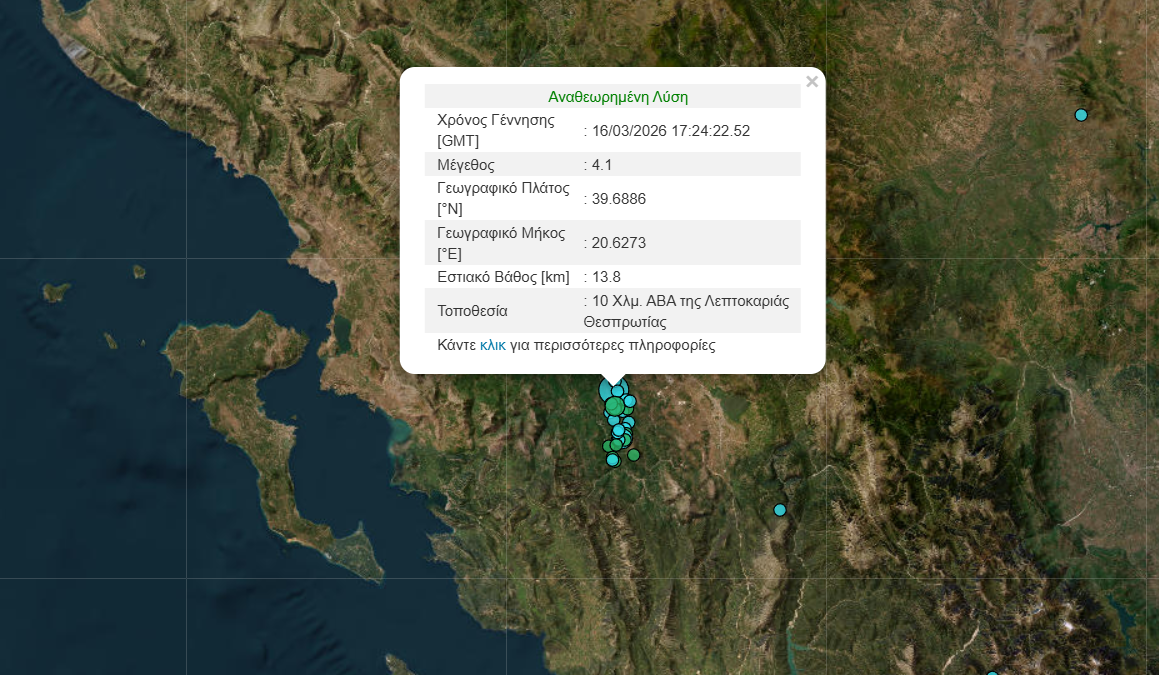Click the big cyan marker under the popup pointer

[607, 389]
